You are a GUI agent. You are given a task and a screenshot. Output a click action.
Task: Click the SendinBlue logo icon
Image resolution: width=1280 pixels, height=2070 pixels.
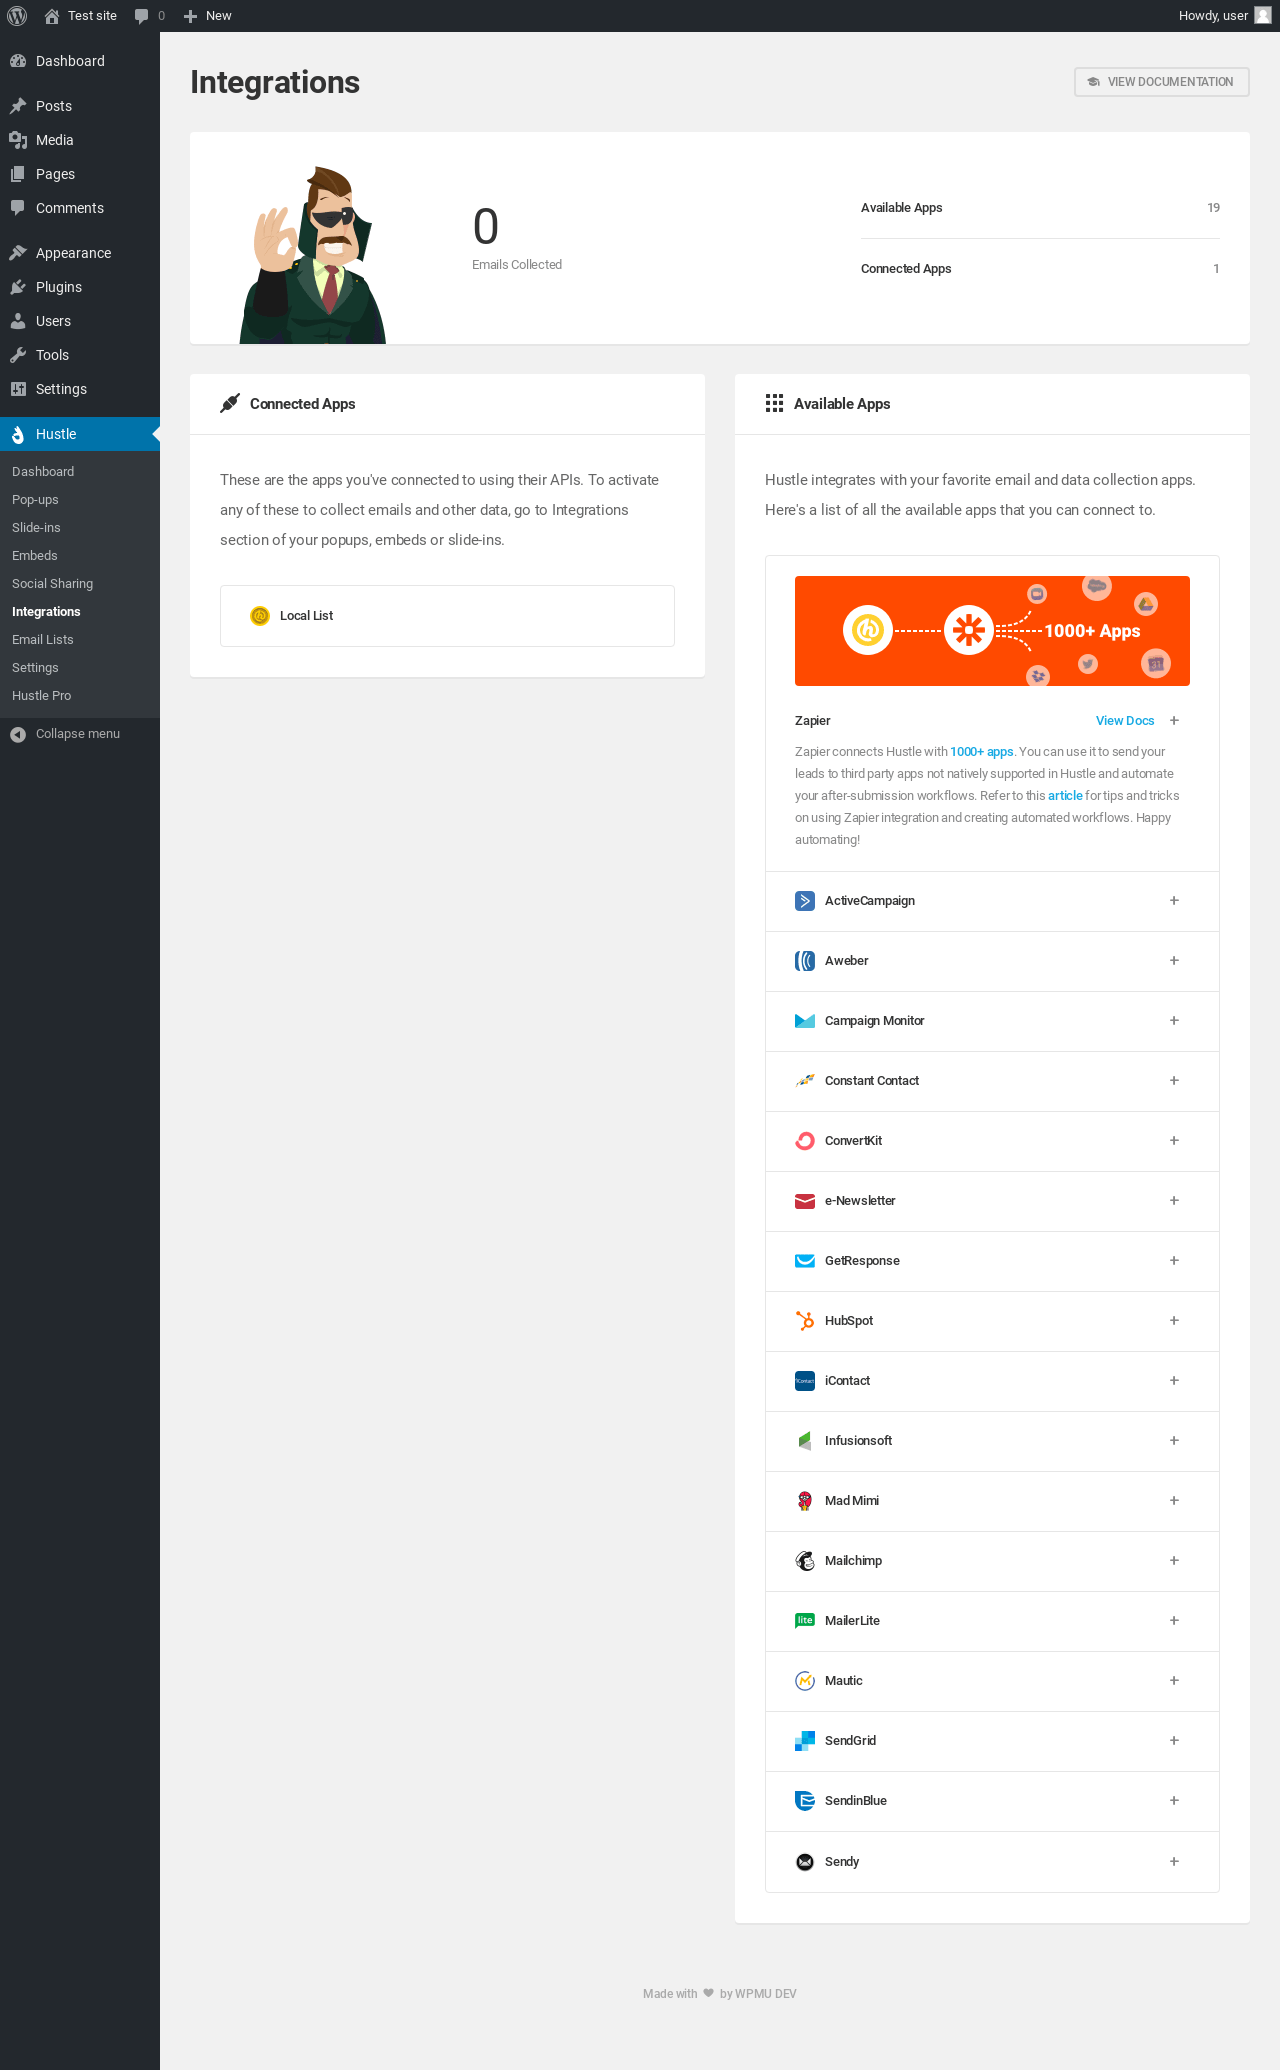pos(805,1801)
